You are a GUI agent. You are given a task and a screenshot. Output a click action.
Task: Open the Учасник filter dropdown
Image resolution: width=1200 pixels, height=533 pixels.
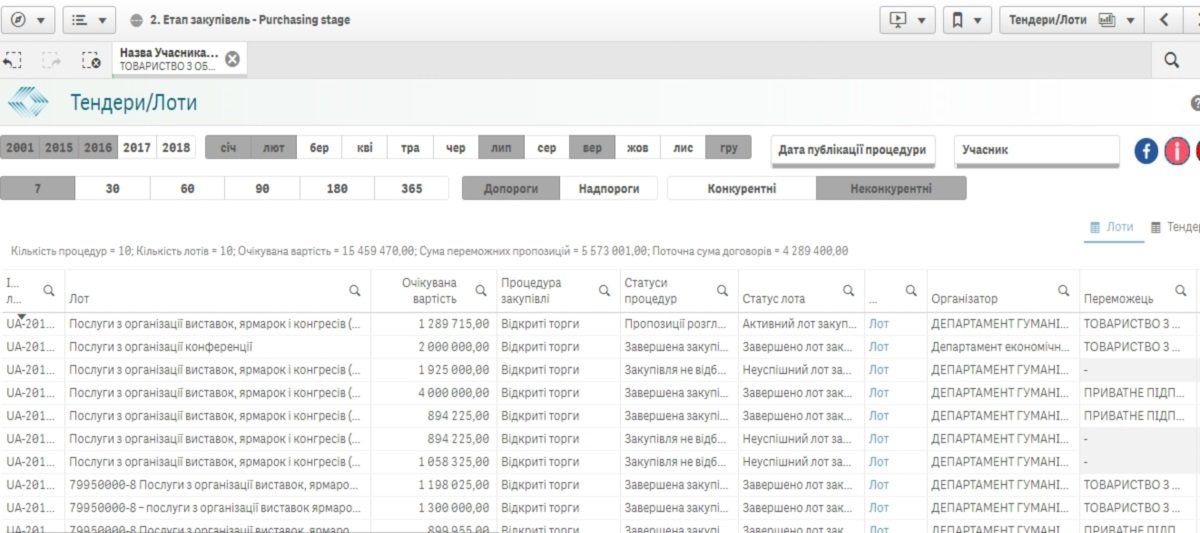pyautogui.click(x=1036, y=150)
